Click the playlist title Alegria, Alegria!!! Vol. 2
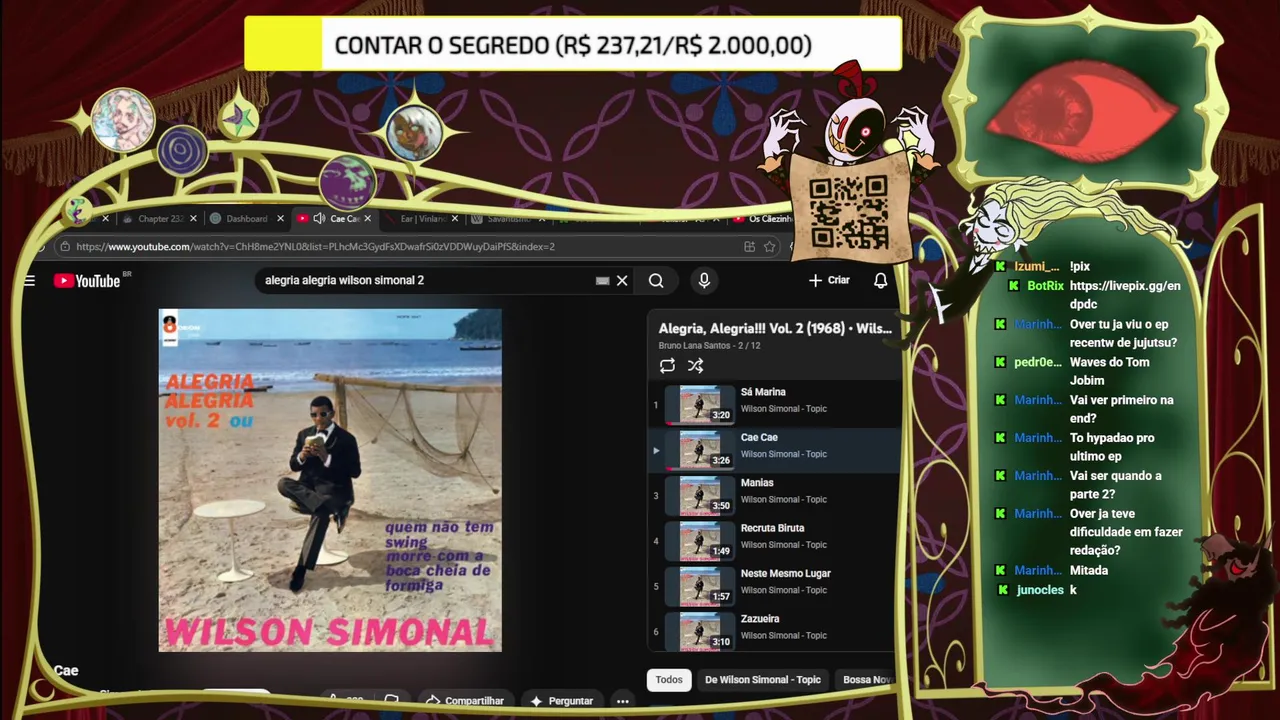1280x720 pixels. [x=775, y=328]
